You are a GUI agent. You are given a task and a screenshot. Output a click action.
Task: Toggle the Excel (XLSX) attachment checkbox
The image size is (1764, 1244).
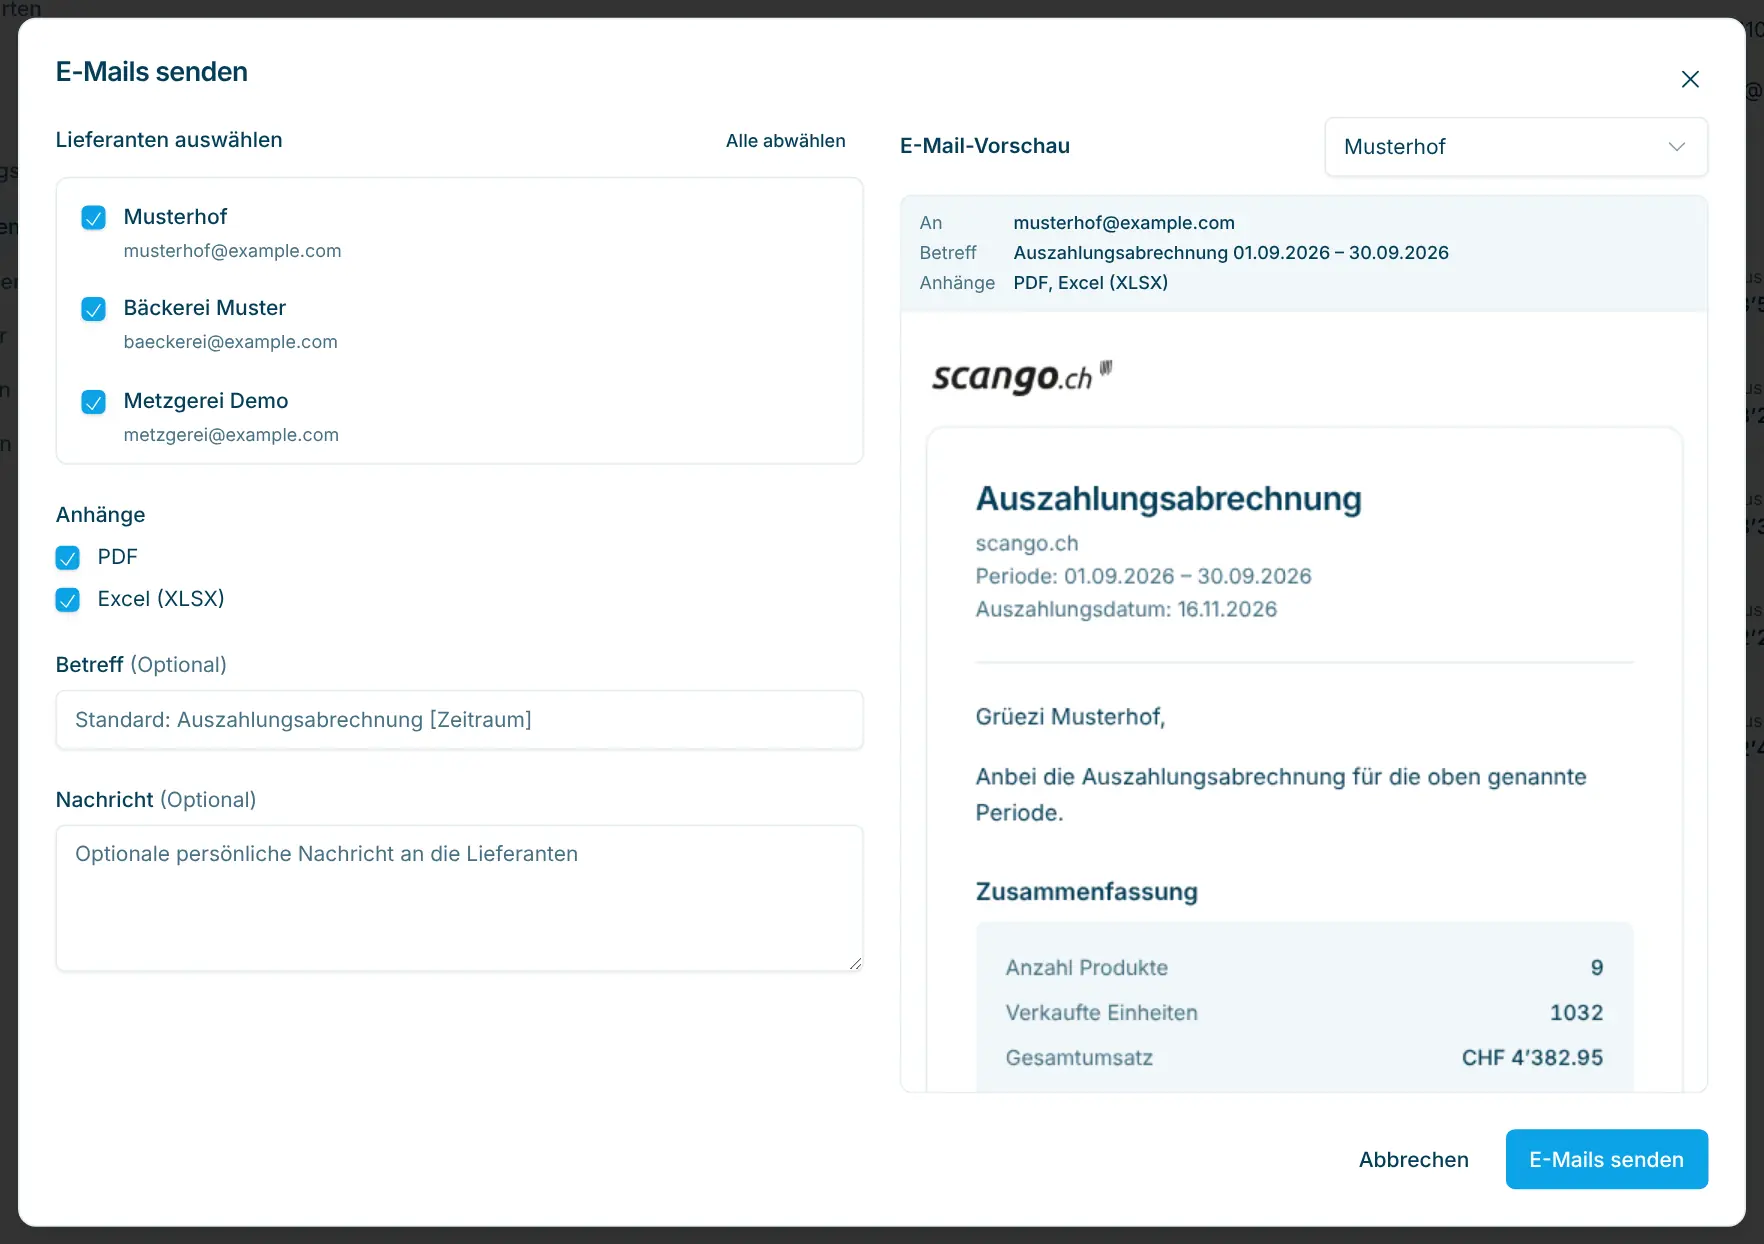pos(68,600)
